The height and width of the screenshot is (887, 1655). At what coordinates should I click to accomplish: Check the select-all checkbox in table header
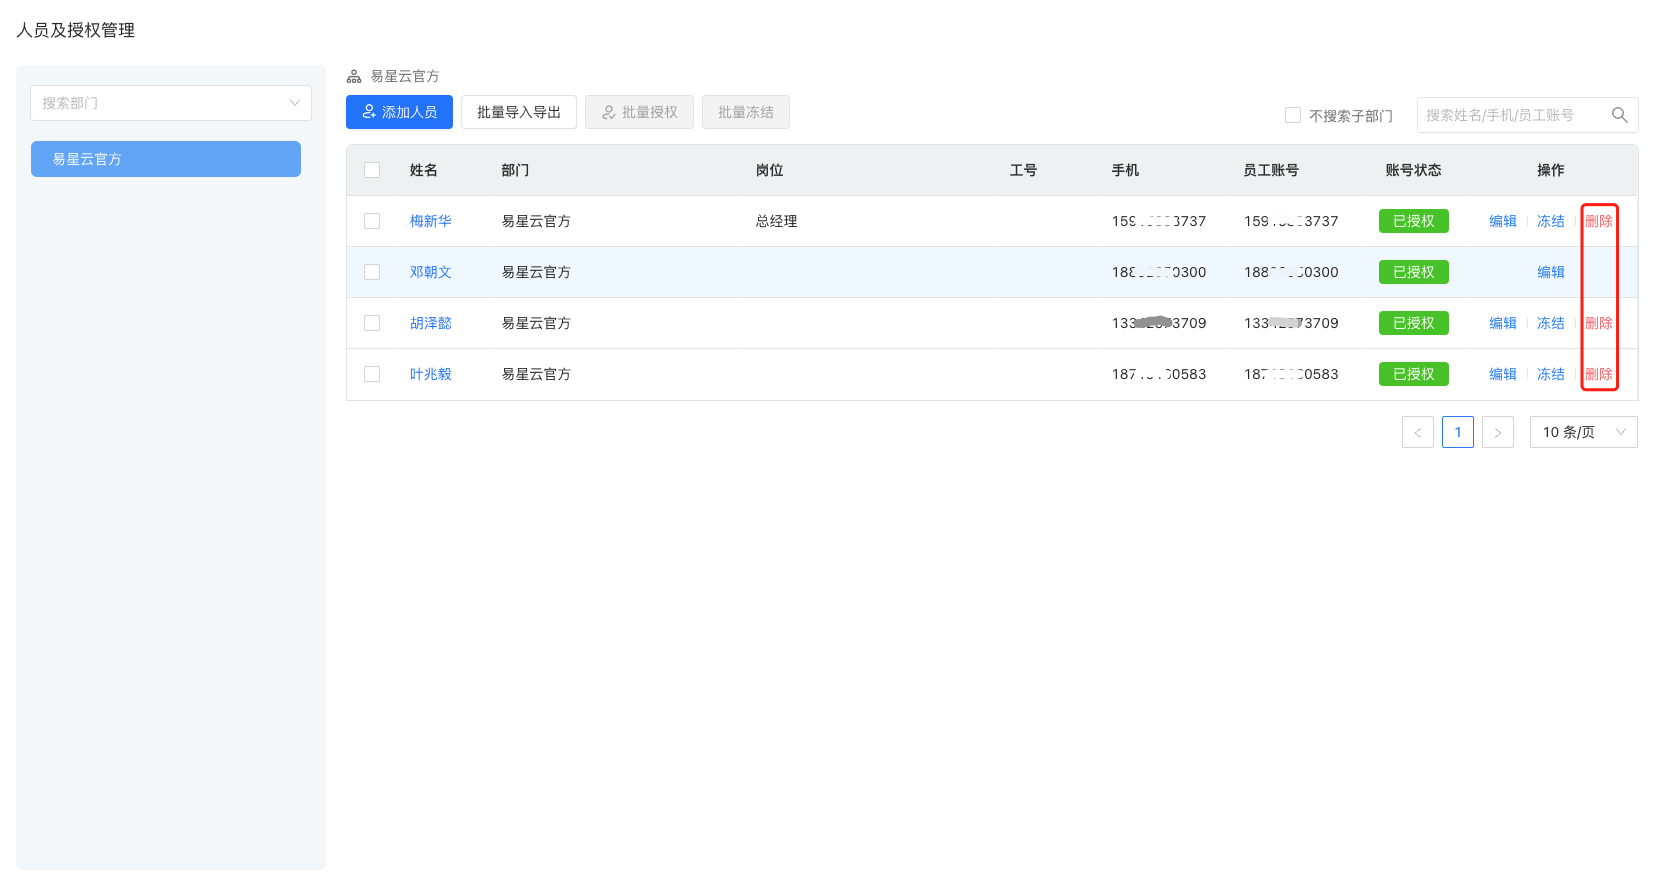(372, 170)
